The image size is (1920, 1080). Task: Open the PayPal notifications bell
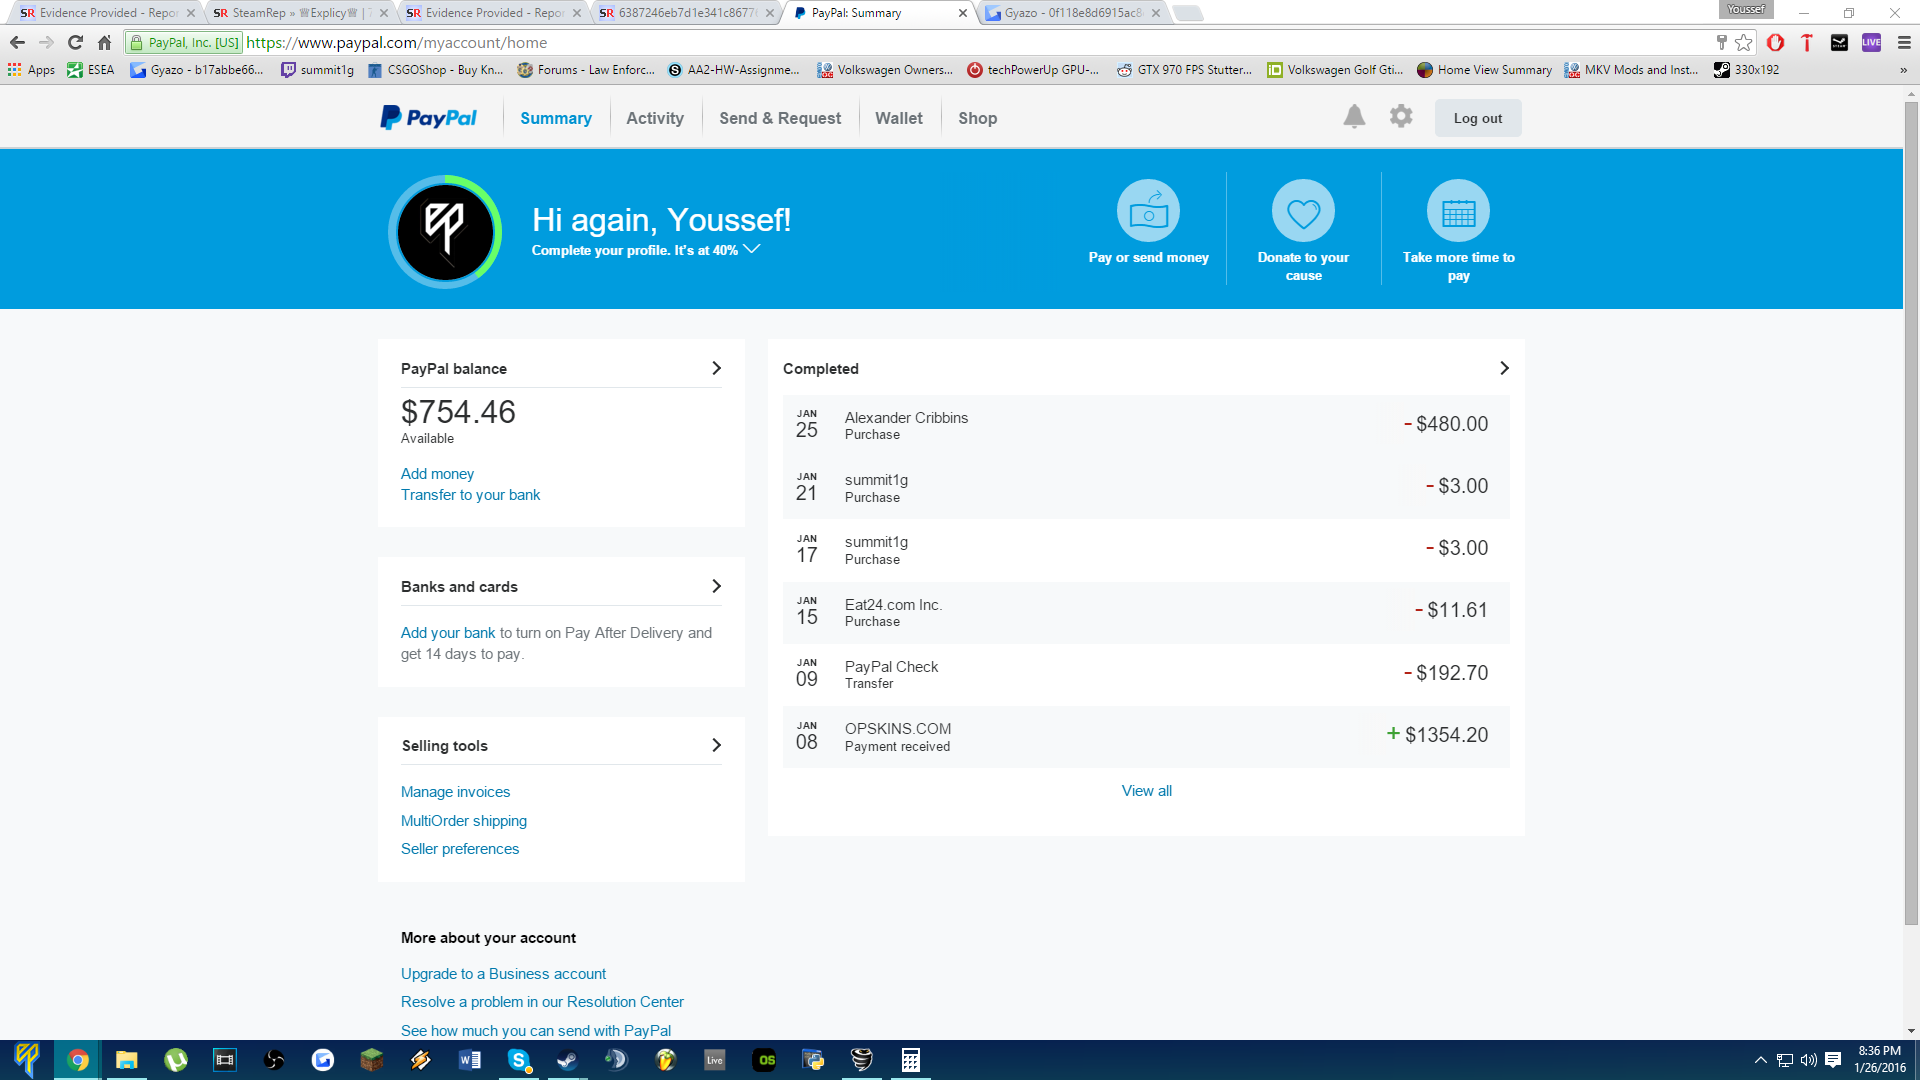(x=1354, y=117)
